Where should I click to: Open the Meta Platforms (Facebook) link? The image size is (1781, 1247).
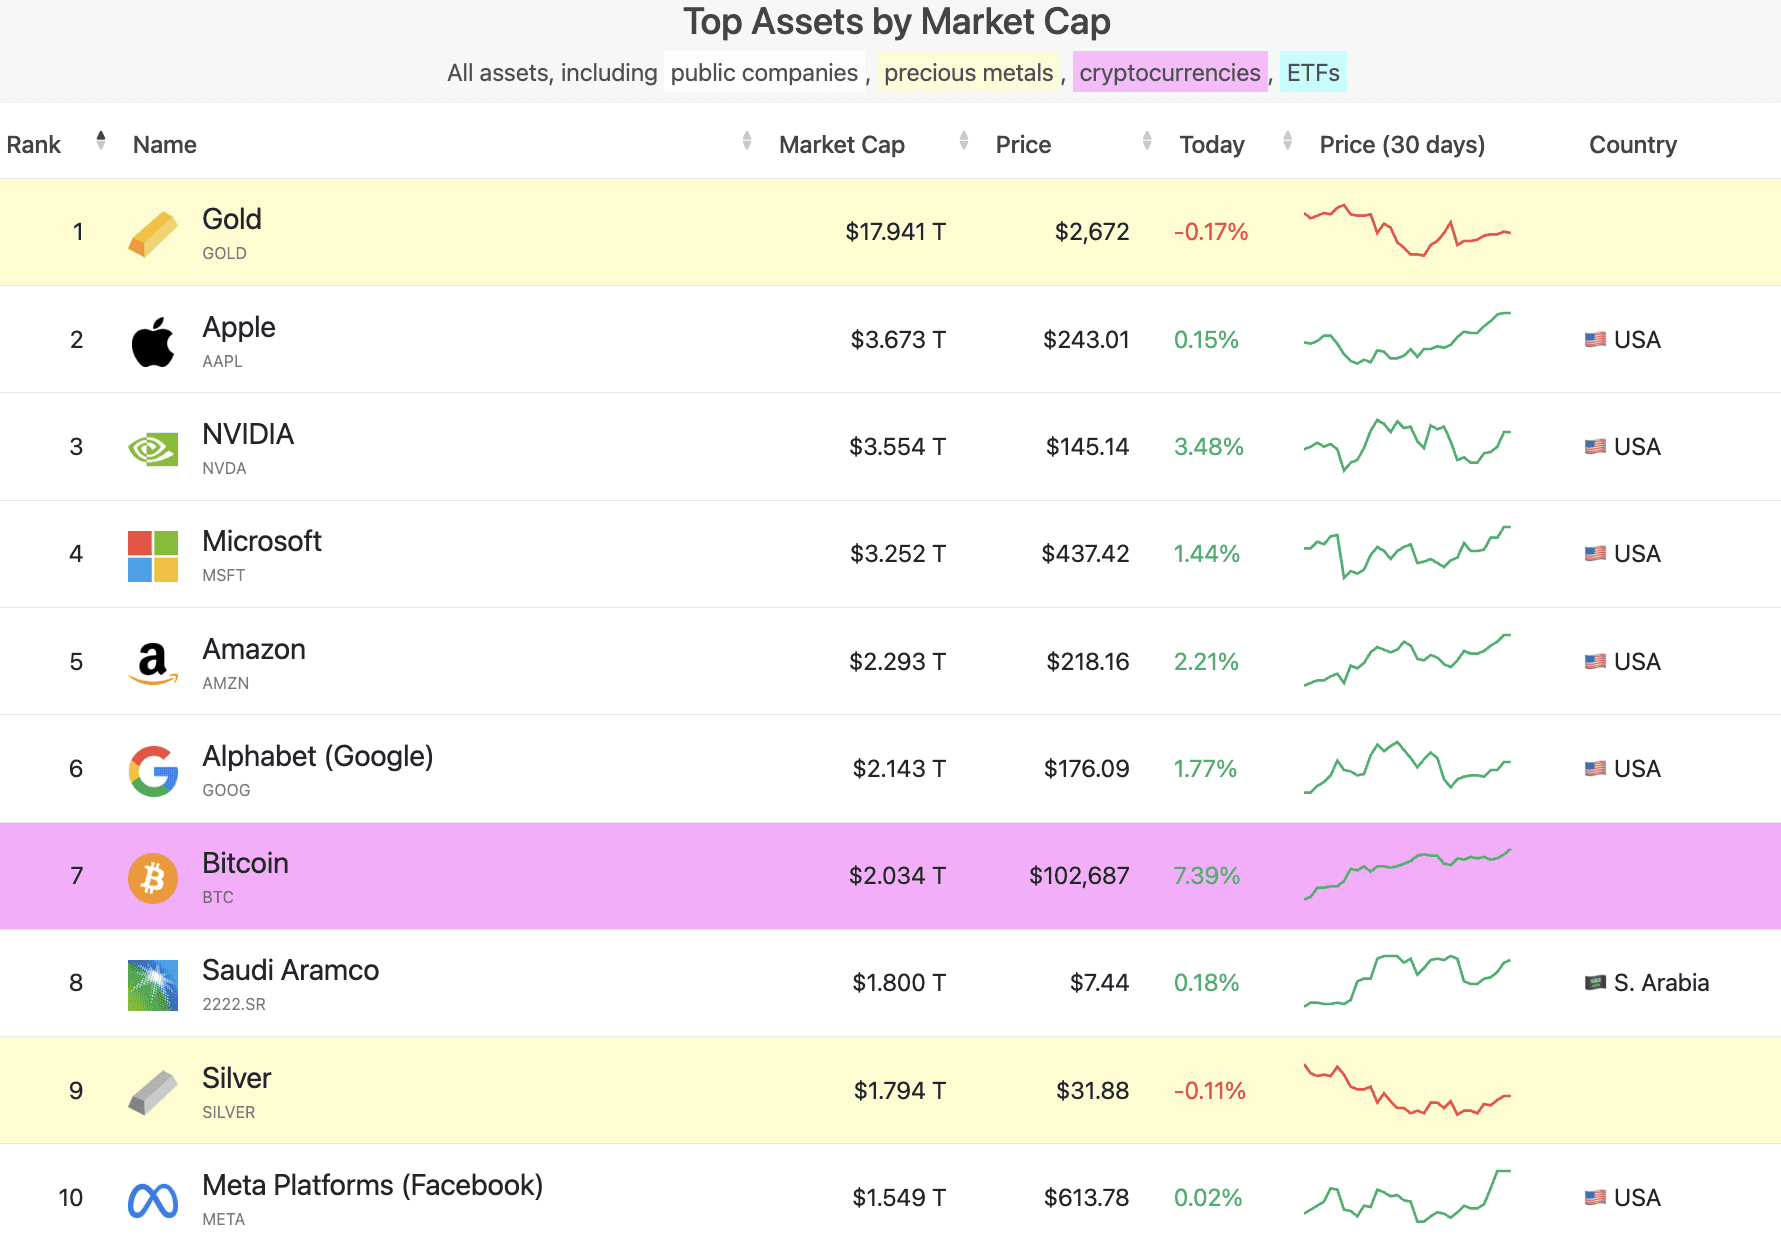click(372, 1185)
